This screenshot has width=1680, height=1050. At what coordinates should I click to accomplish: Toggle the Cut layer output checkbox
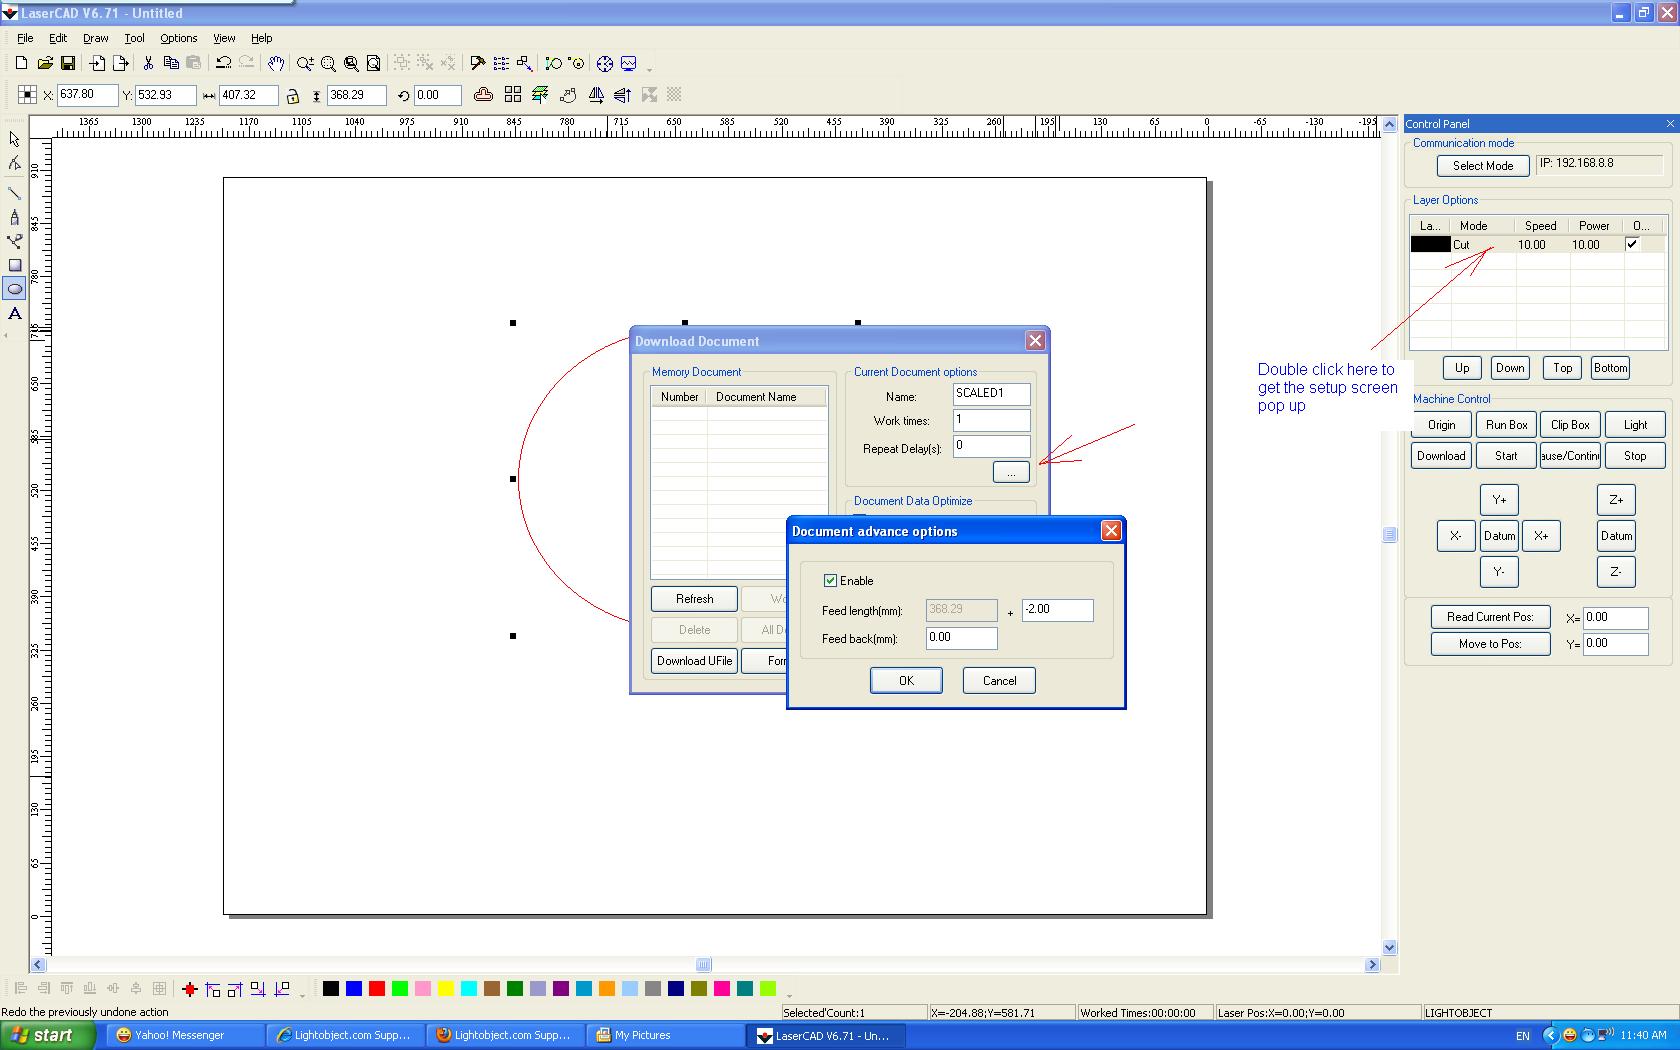tap(1632, 244)
